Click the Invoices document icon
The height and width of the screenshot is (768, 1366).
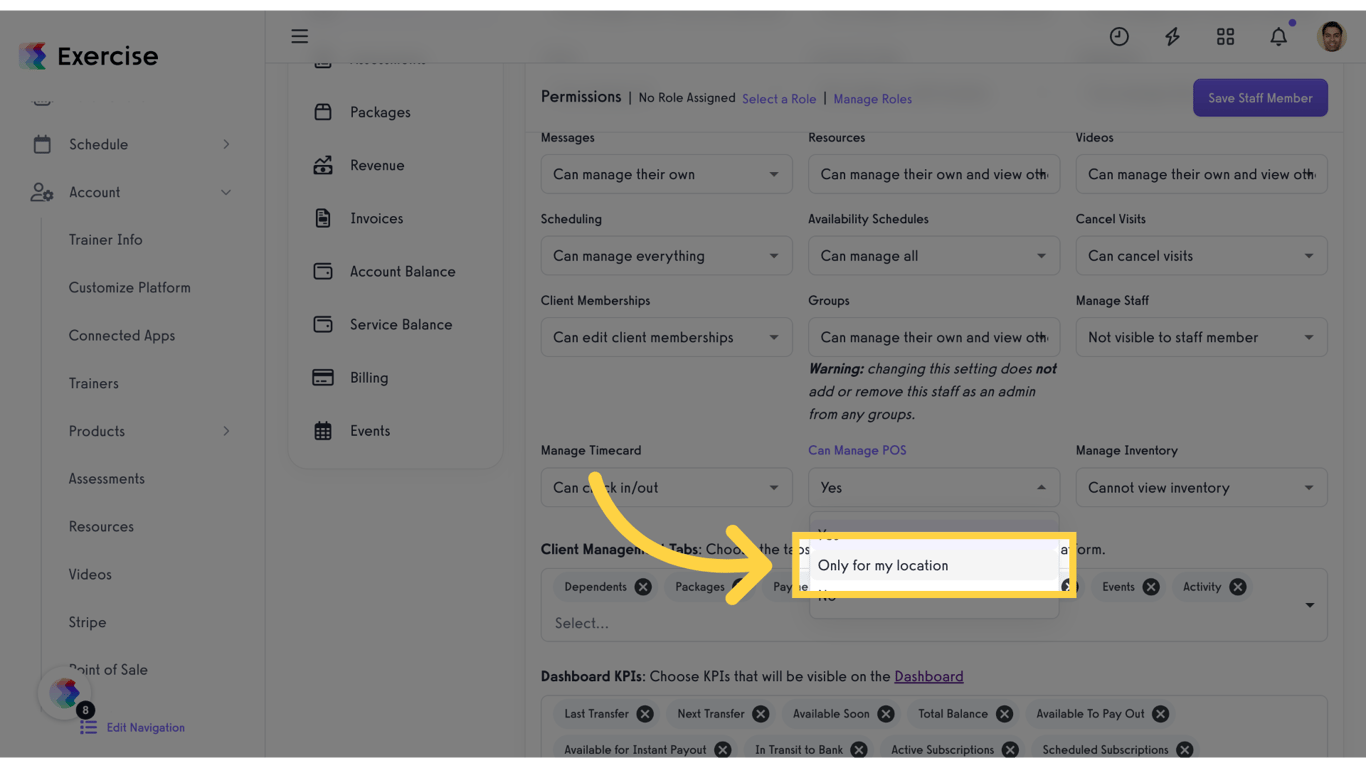point(323,218)
